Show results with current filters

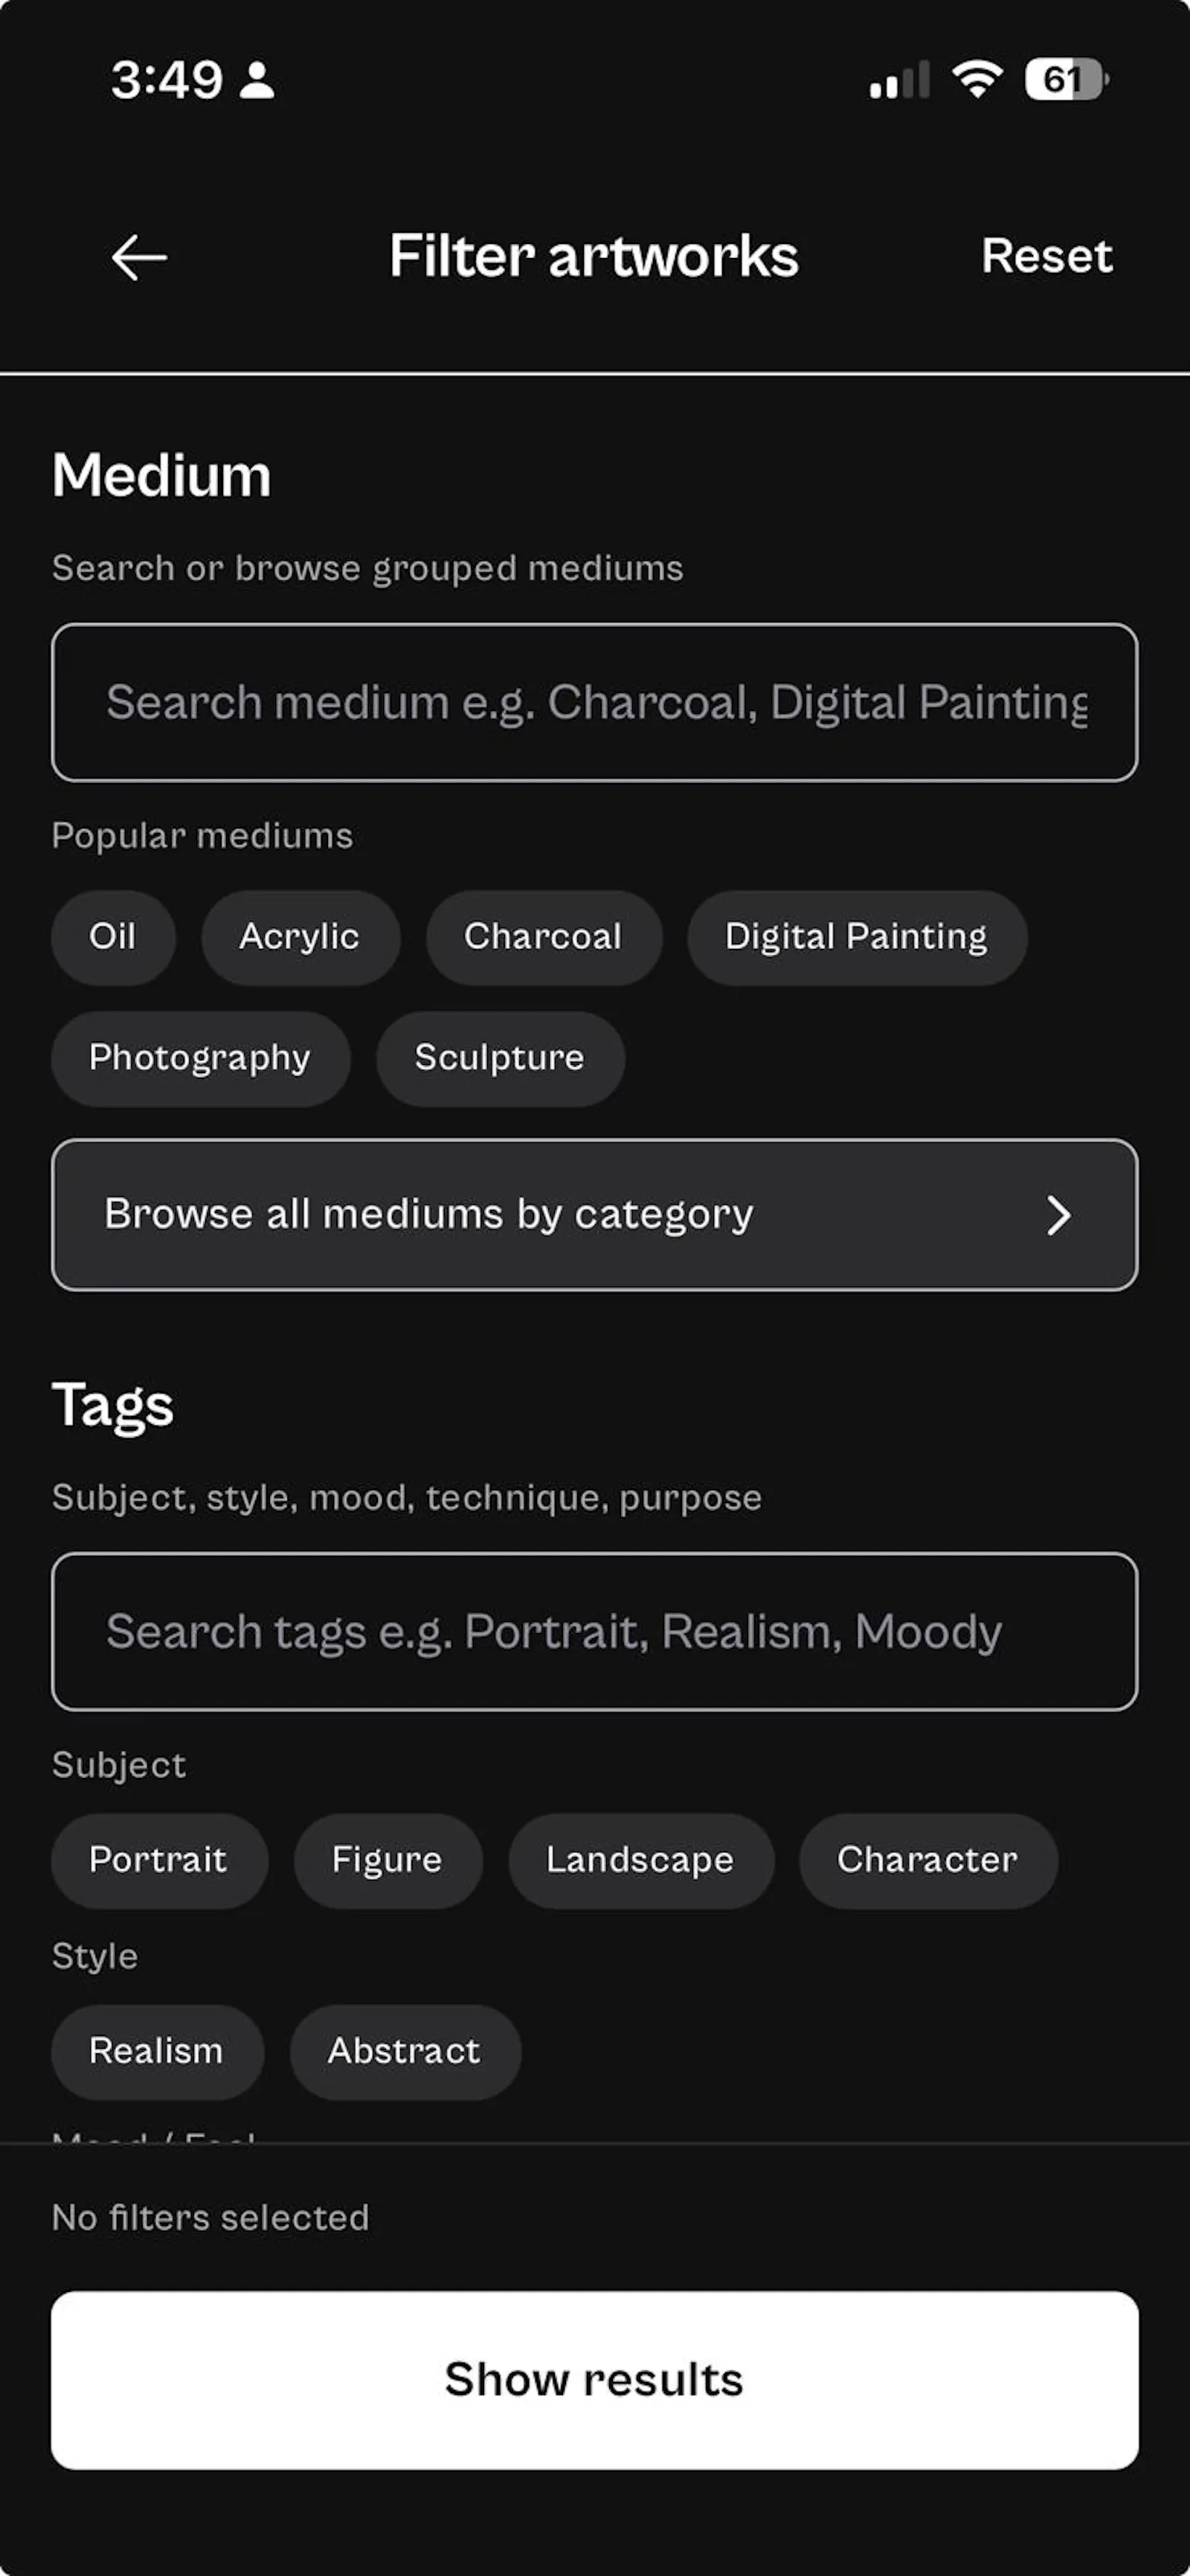(594, 2380)
